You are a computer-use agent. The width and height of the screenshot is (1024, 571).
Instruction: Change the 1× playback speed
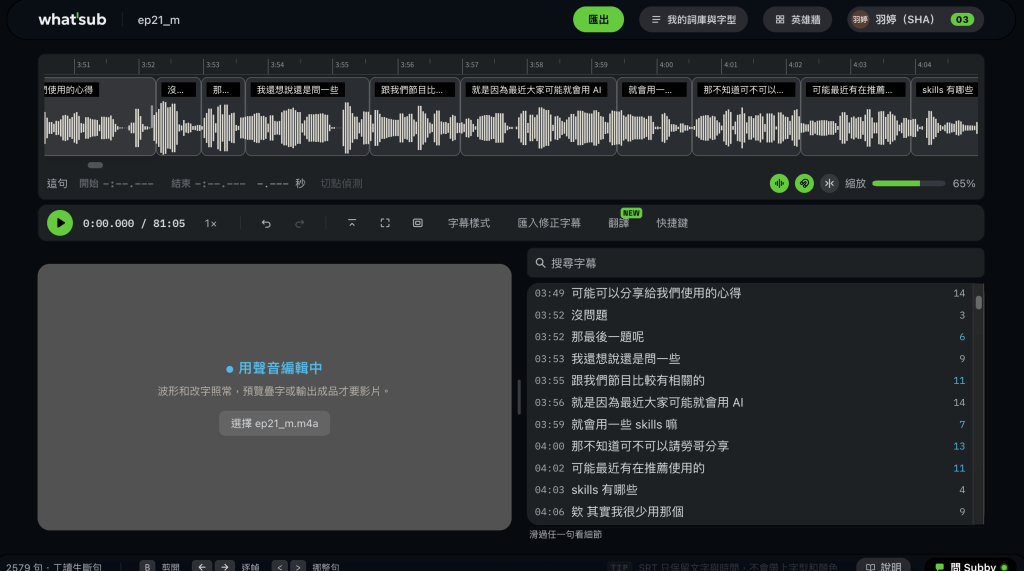(x=211, y=223)
